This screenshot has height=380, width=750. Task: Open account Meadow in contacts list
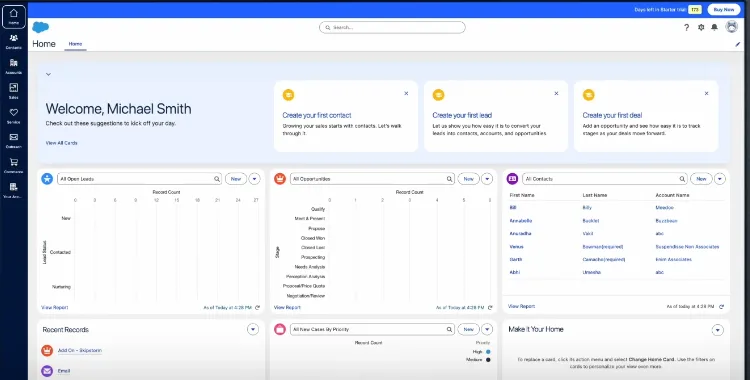click(x=664, y=208)
